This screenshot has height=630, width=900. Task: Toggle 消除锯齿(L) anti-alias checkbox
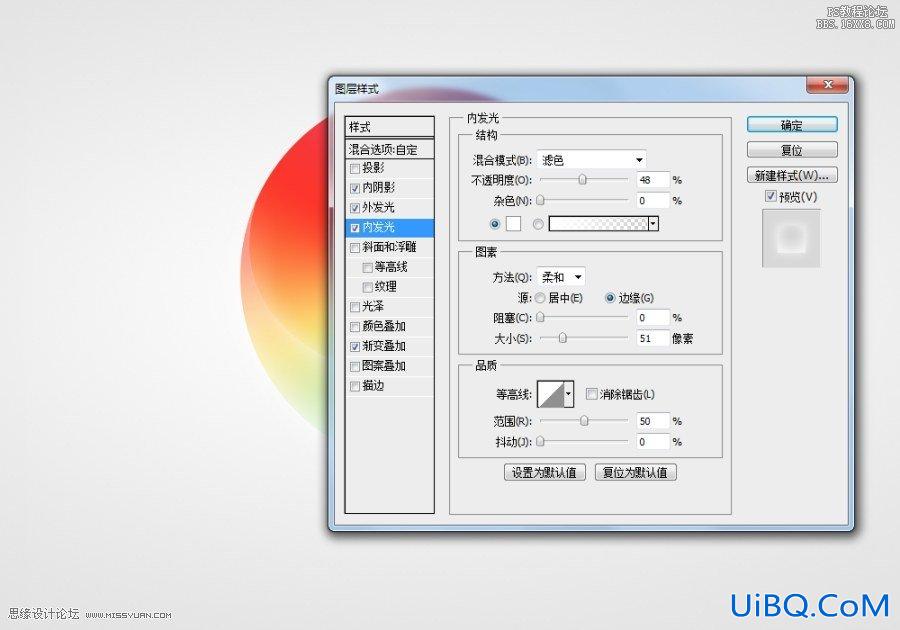(x=591, y=394)
